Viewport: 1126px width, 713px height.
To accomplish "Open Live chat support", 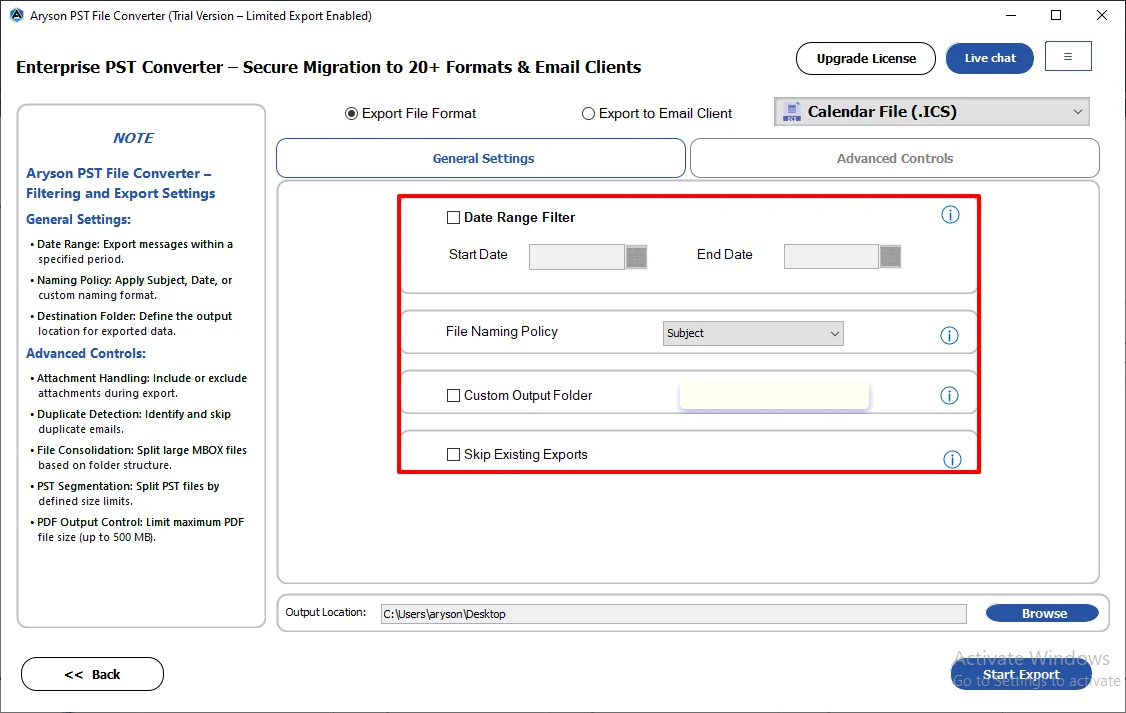I will [x=990, y=58].
